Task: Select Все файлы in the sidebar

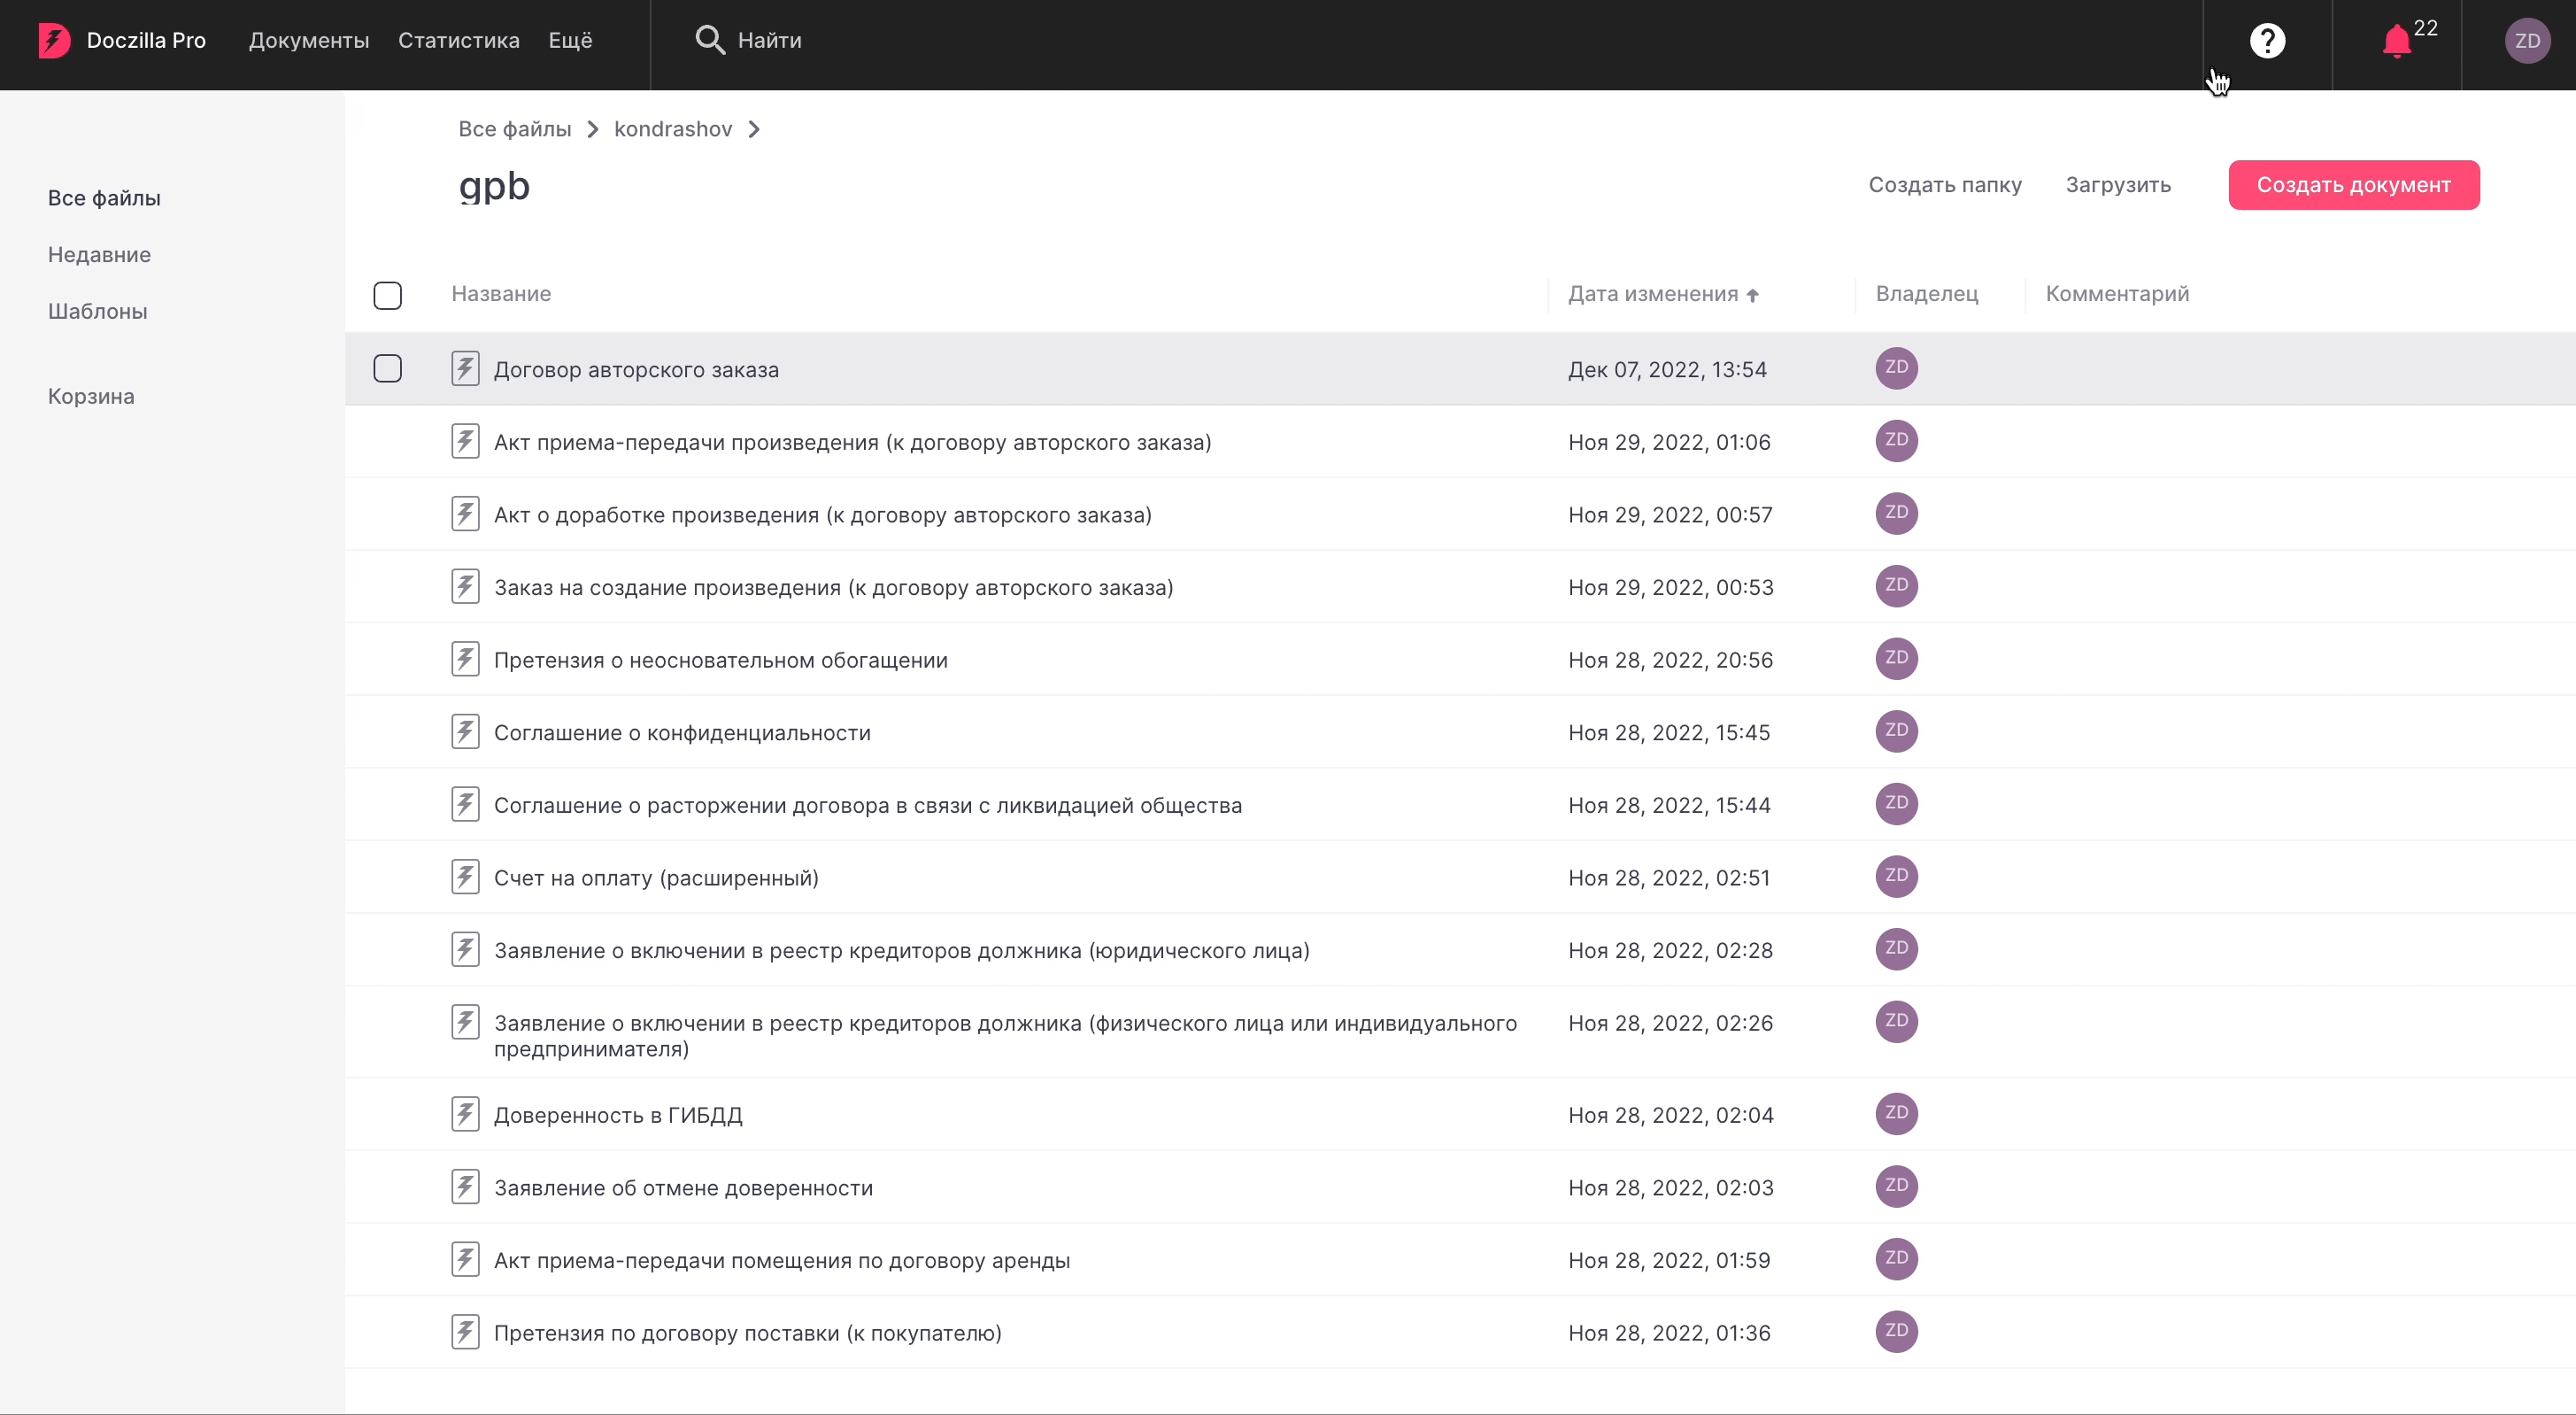Action: coord(104,198)
